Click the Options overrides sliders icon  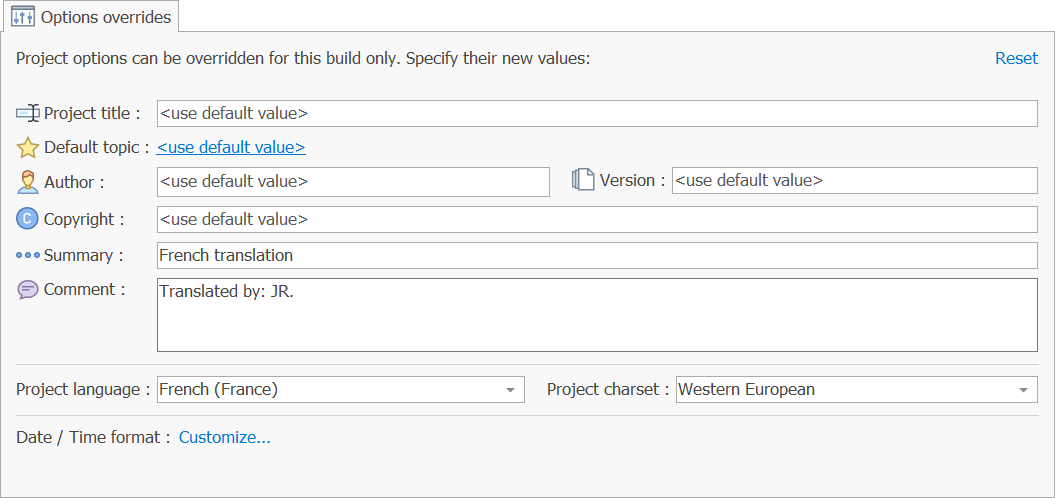(x=24, y=17)
